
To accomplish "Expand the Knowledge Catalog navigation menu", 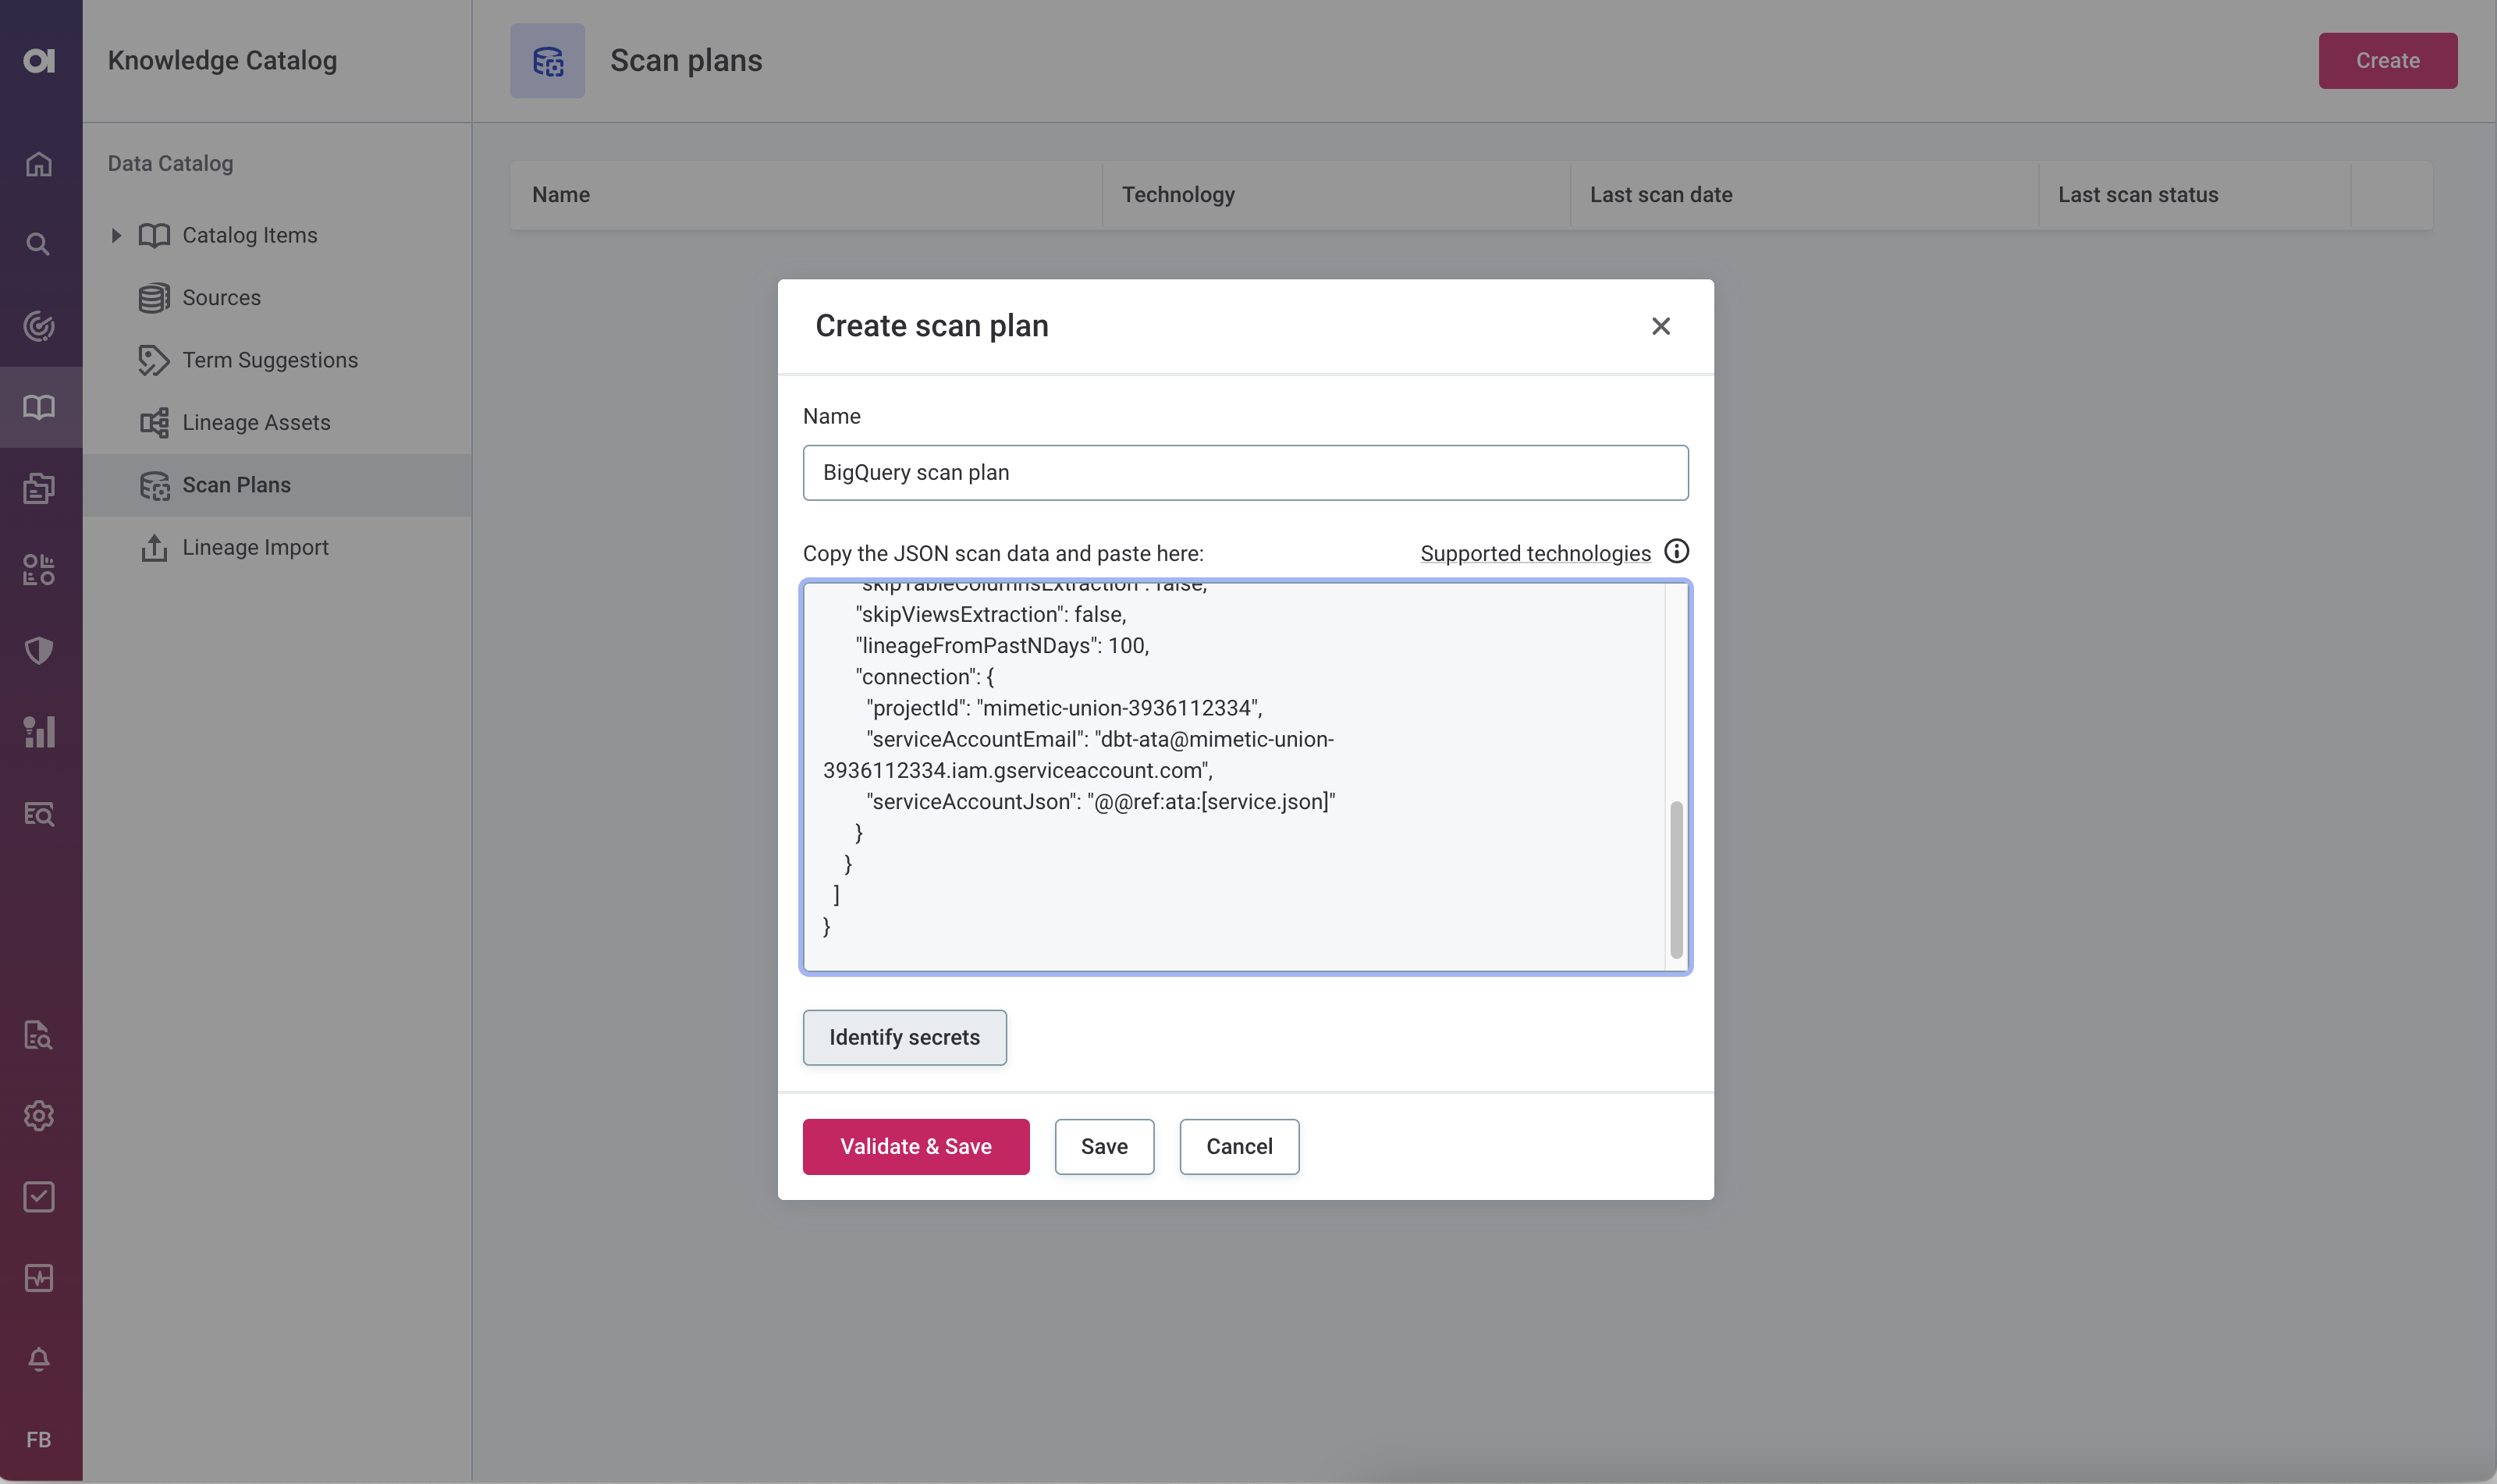I will pos(39,407).
